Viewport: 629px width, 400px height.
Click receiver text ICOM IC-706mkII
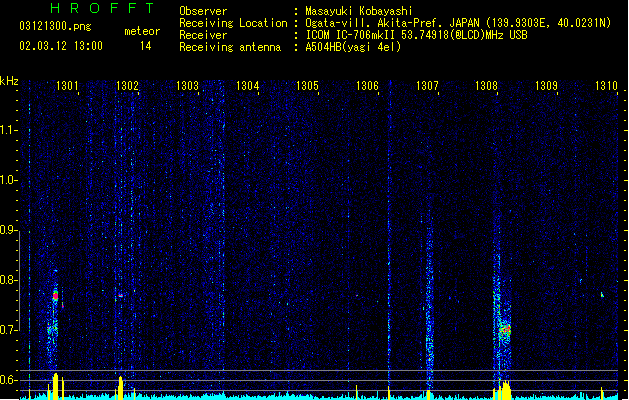(351, 35)
